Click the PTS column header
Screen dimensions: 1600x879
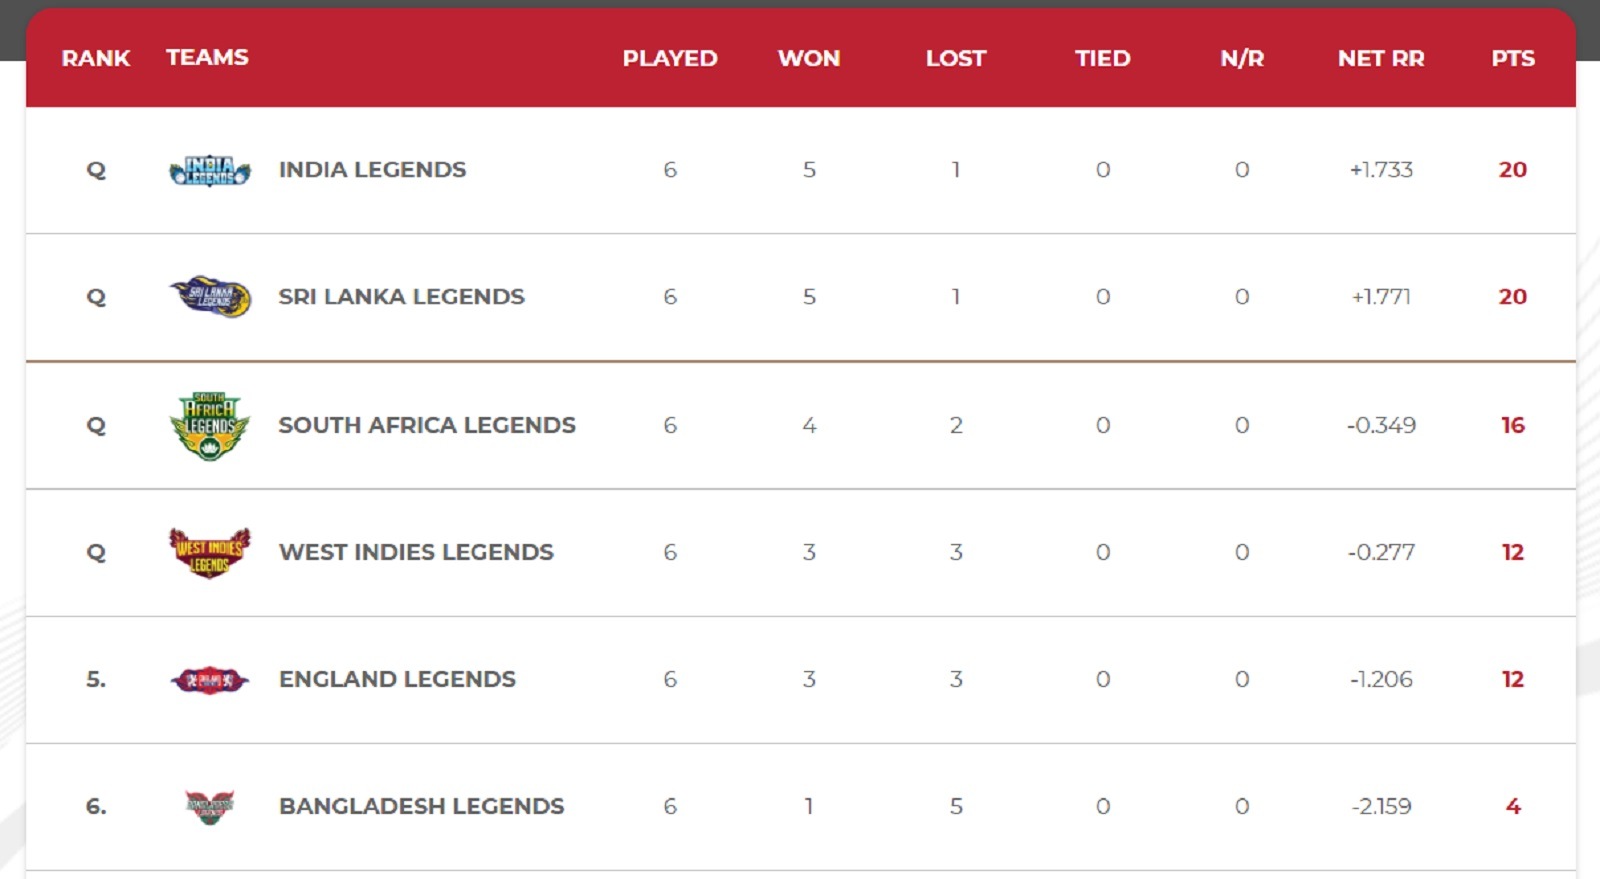(x=1513, y=58)
